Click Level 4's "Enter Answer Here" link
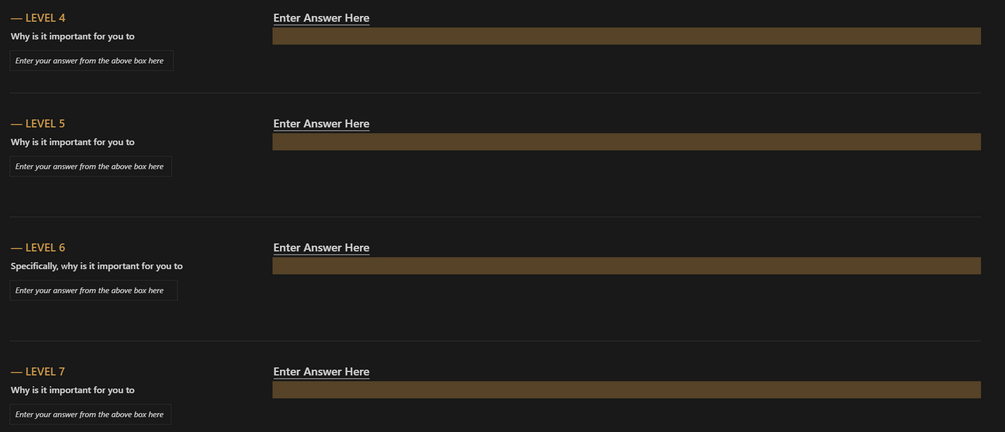The width and height of the screenshot is (1005, 432). pyautogui.click(x=321, y=18)
